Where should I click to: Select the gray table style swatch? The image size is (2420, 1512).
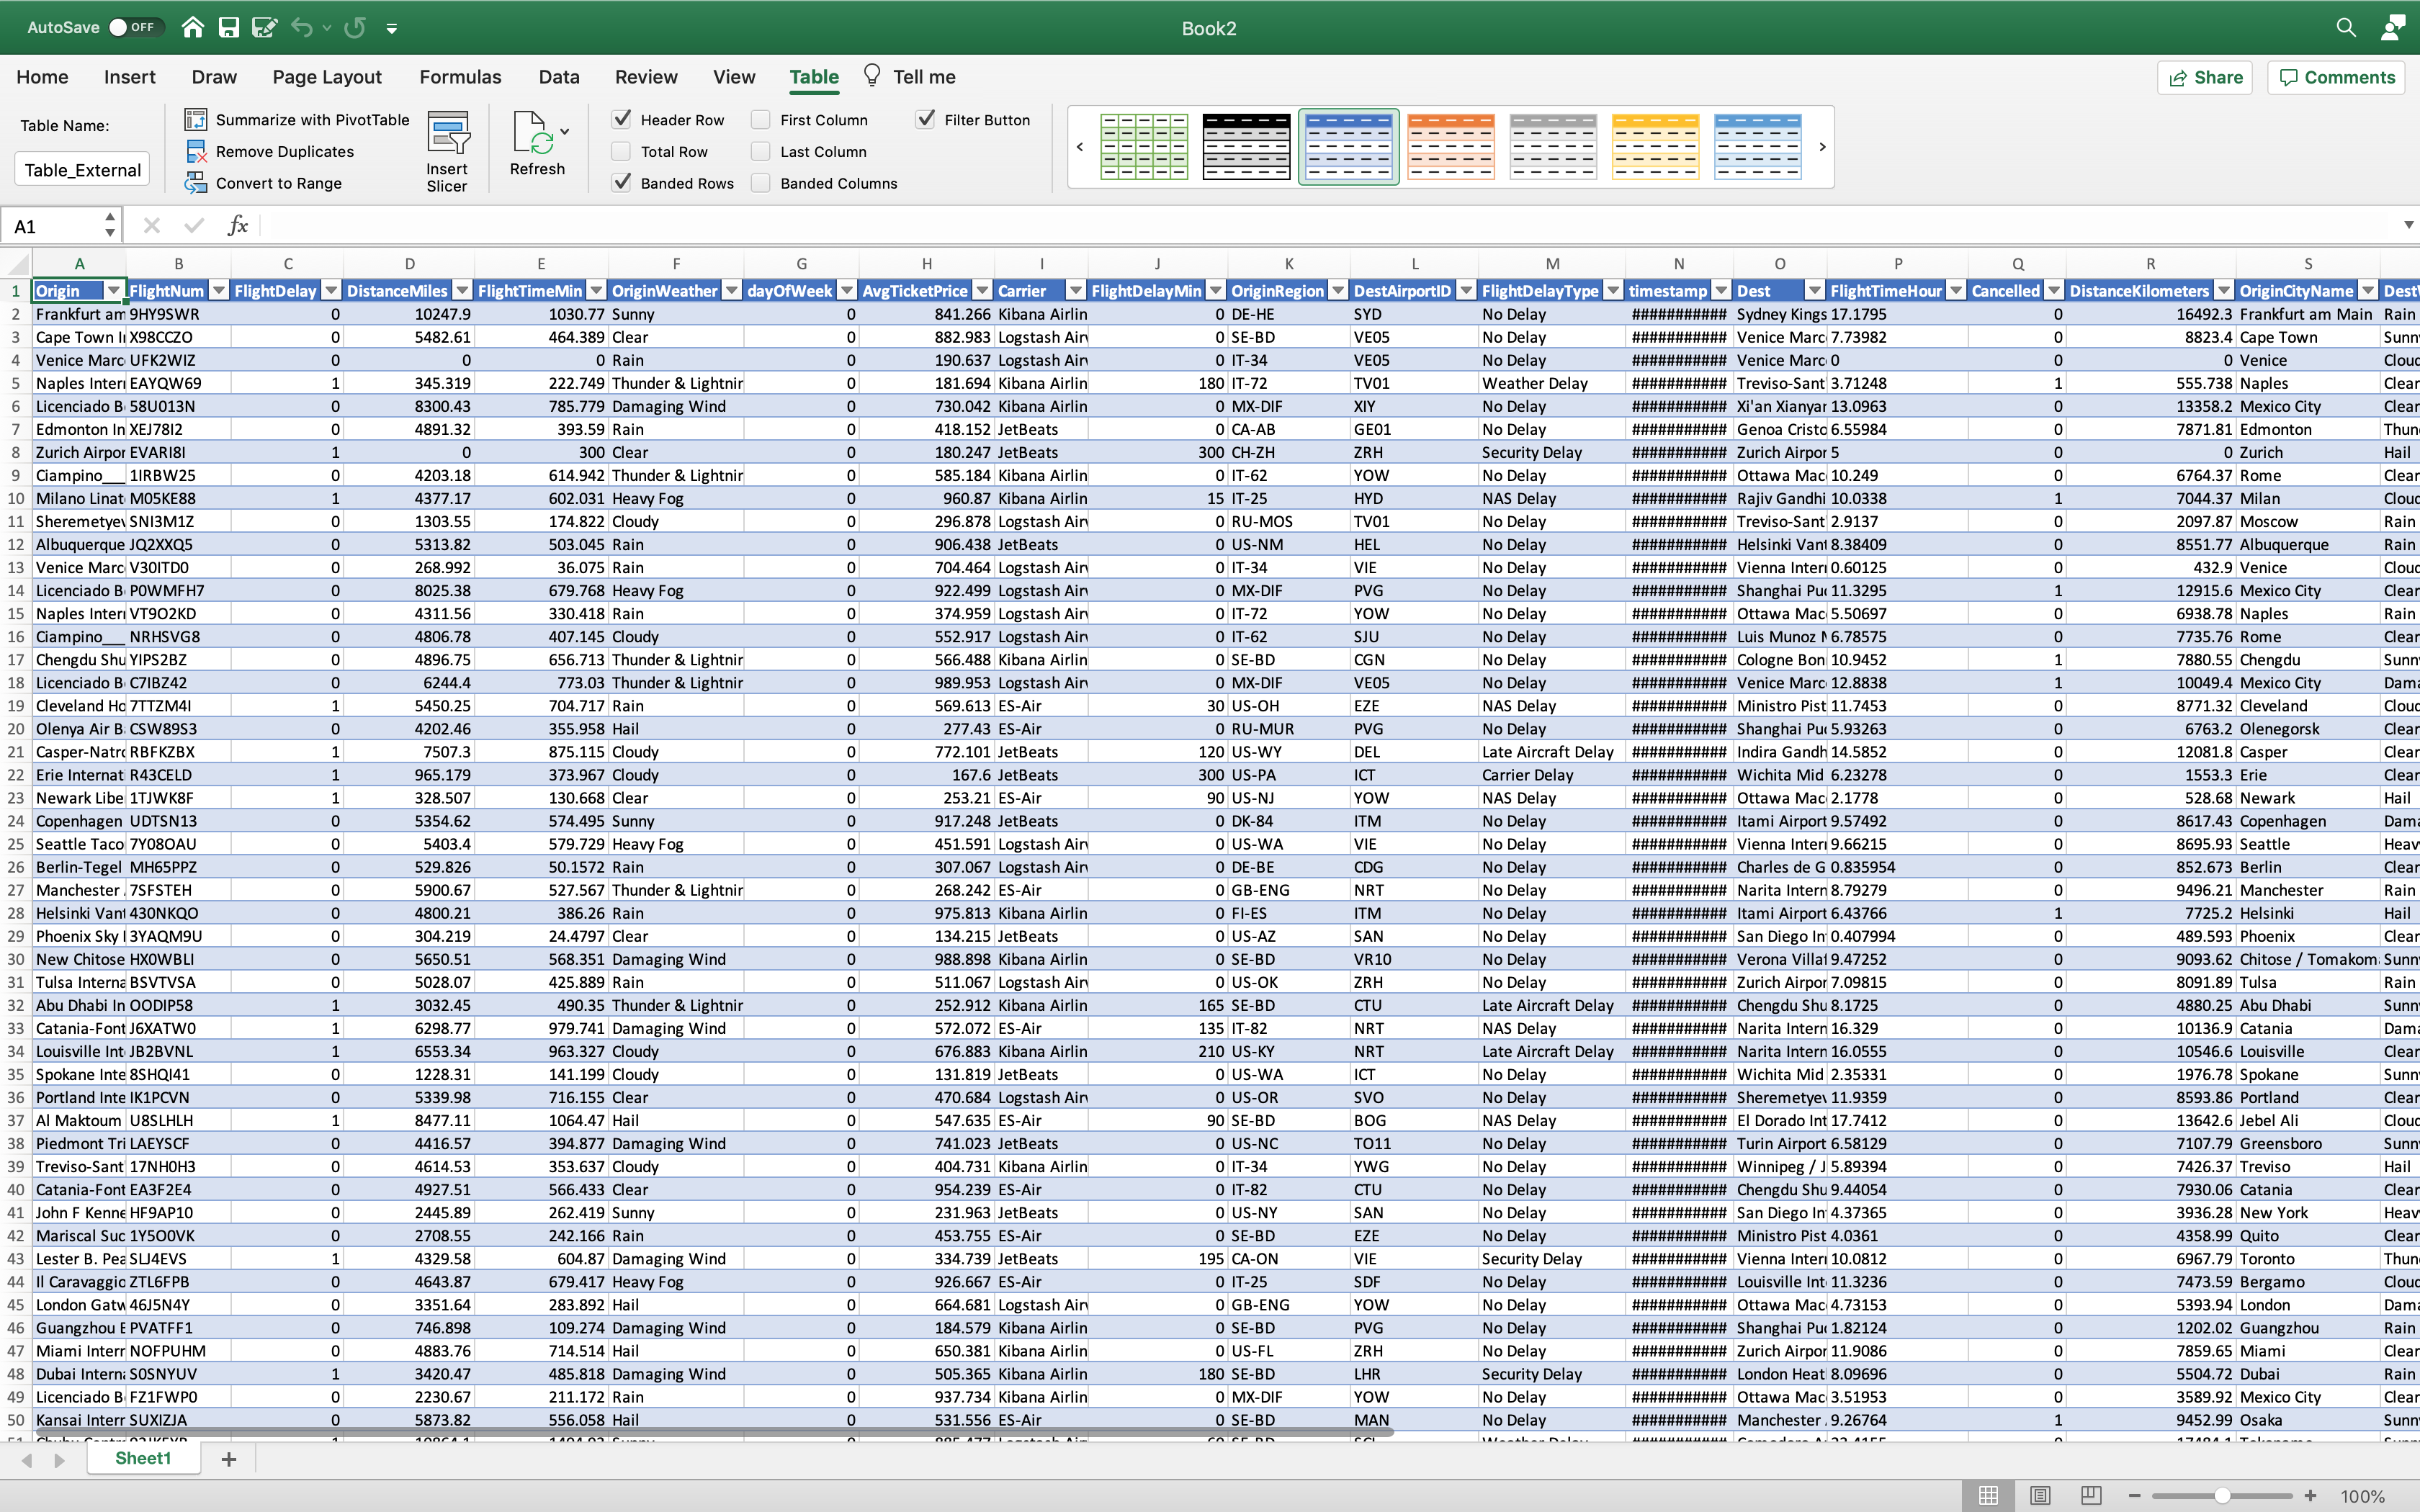[x=1553, y=147]
